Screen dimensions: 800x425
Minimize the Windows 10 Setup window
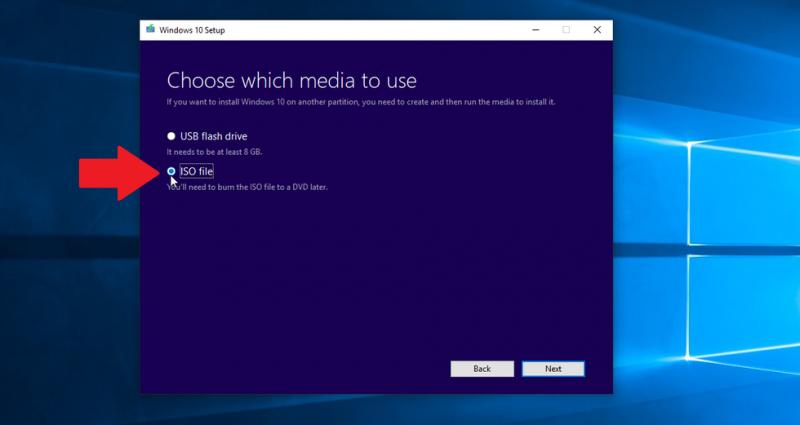pyautogui.click(x=536, y=30)
